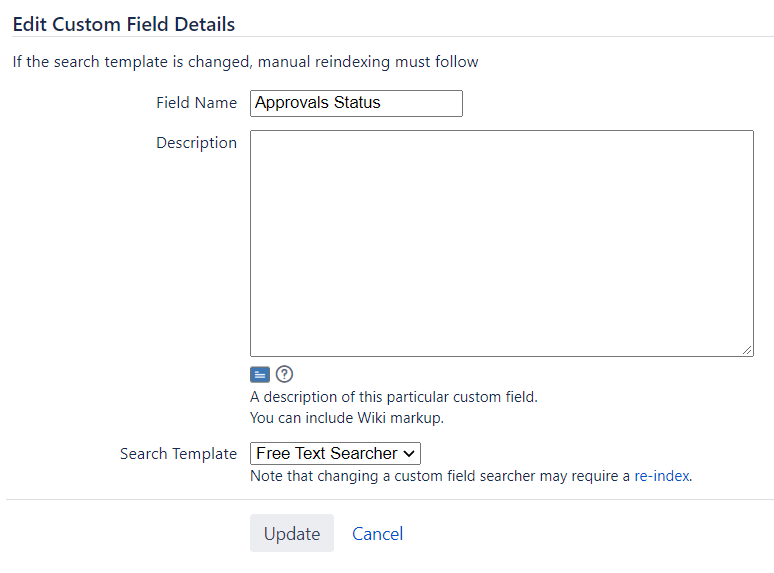Cancel editing the custom field
Image resolution: width=774 pixels, height=573 pixels.
pos(378,534)
